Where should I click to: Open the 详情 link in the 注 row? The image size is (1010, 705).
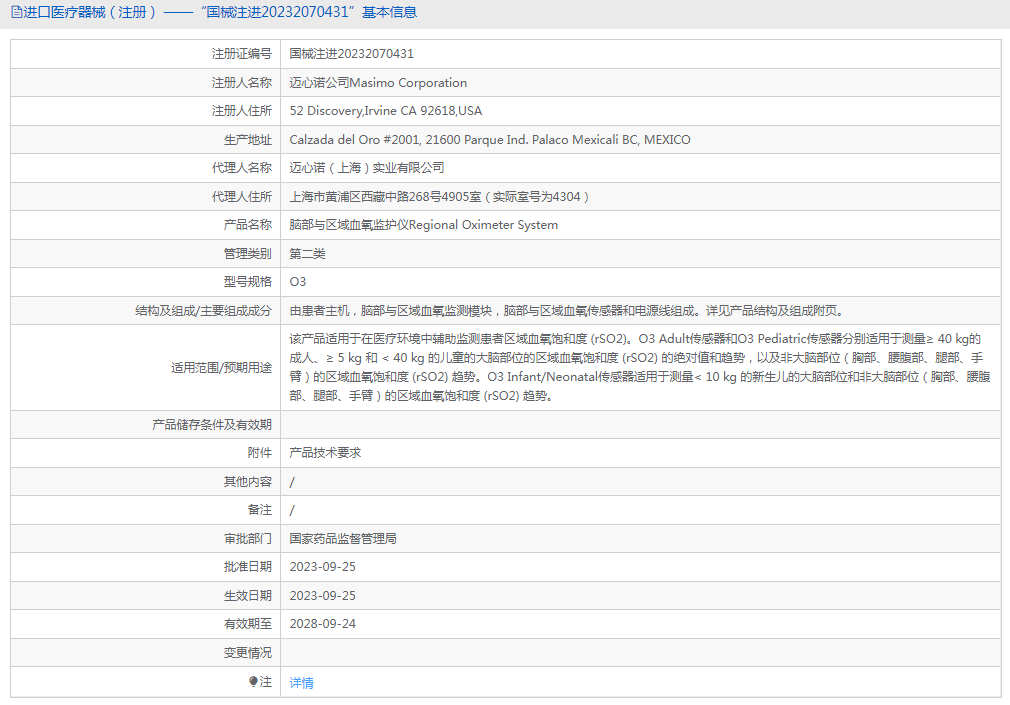[301, 683]
